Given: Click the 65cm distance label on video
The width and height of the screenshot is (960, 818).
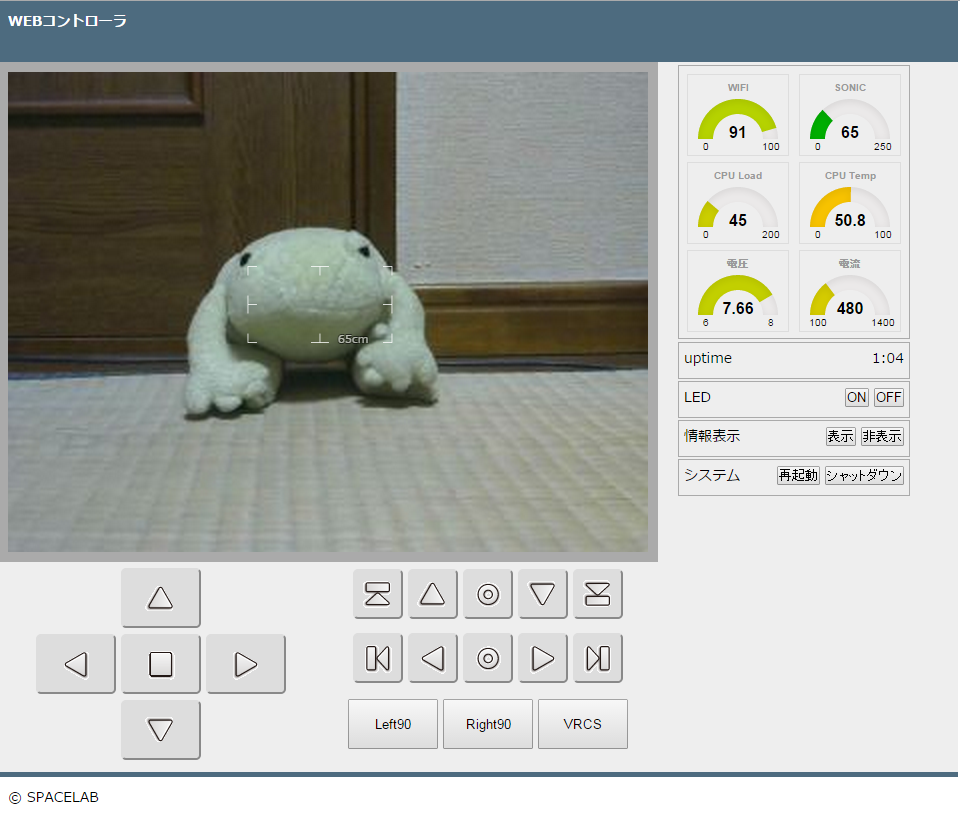Looking at the screenshot, I should coord(353,339).
